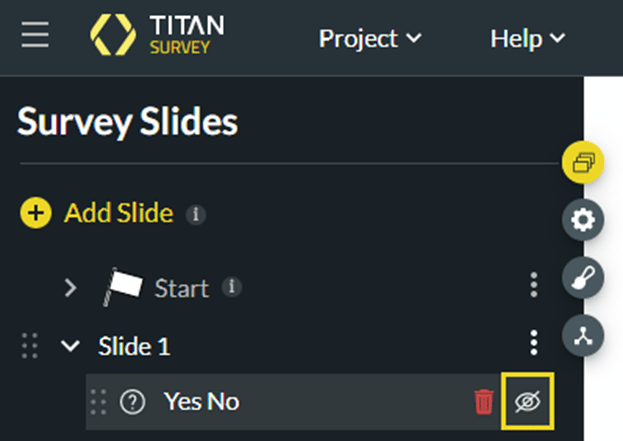Screen dimensions: 623x441
Task: Click the yellow plus Add Slide icon
Action: (x=36, y=213)
